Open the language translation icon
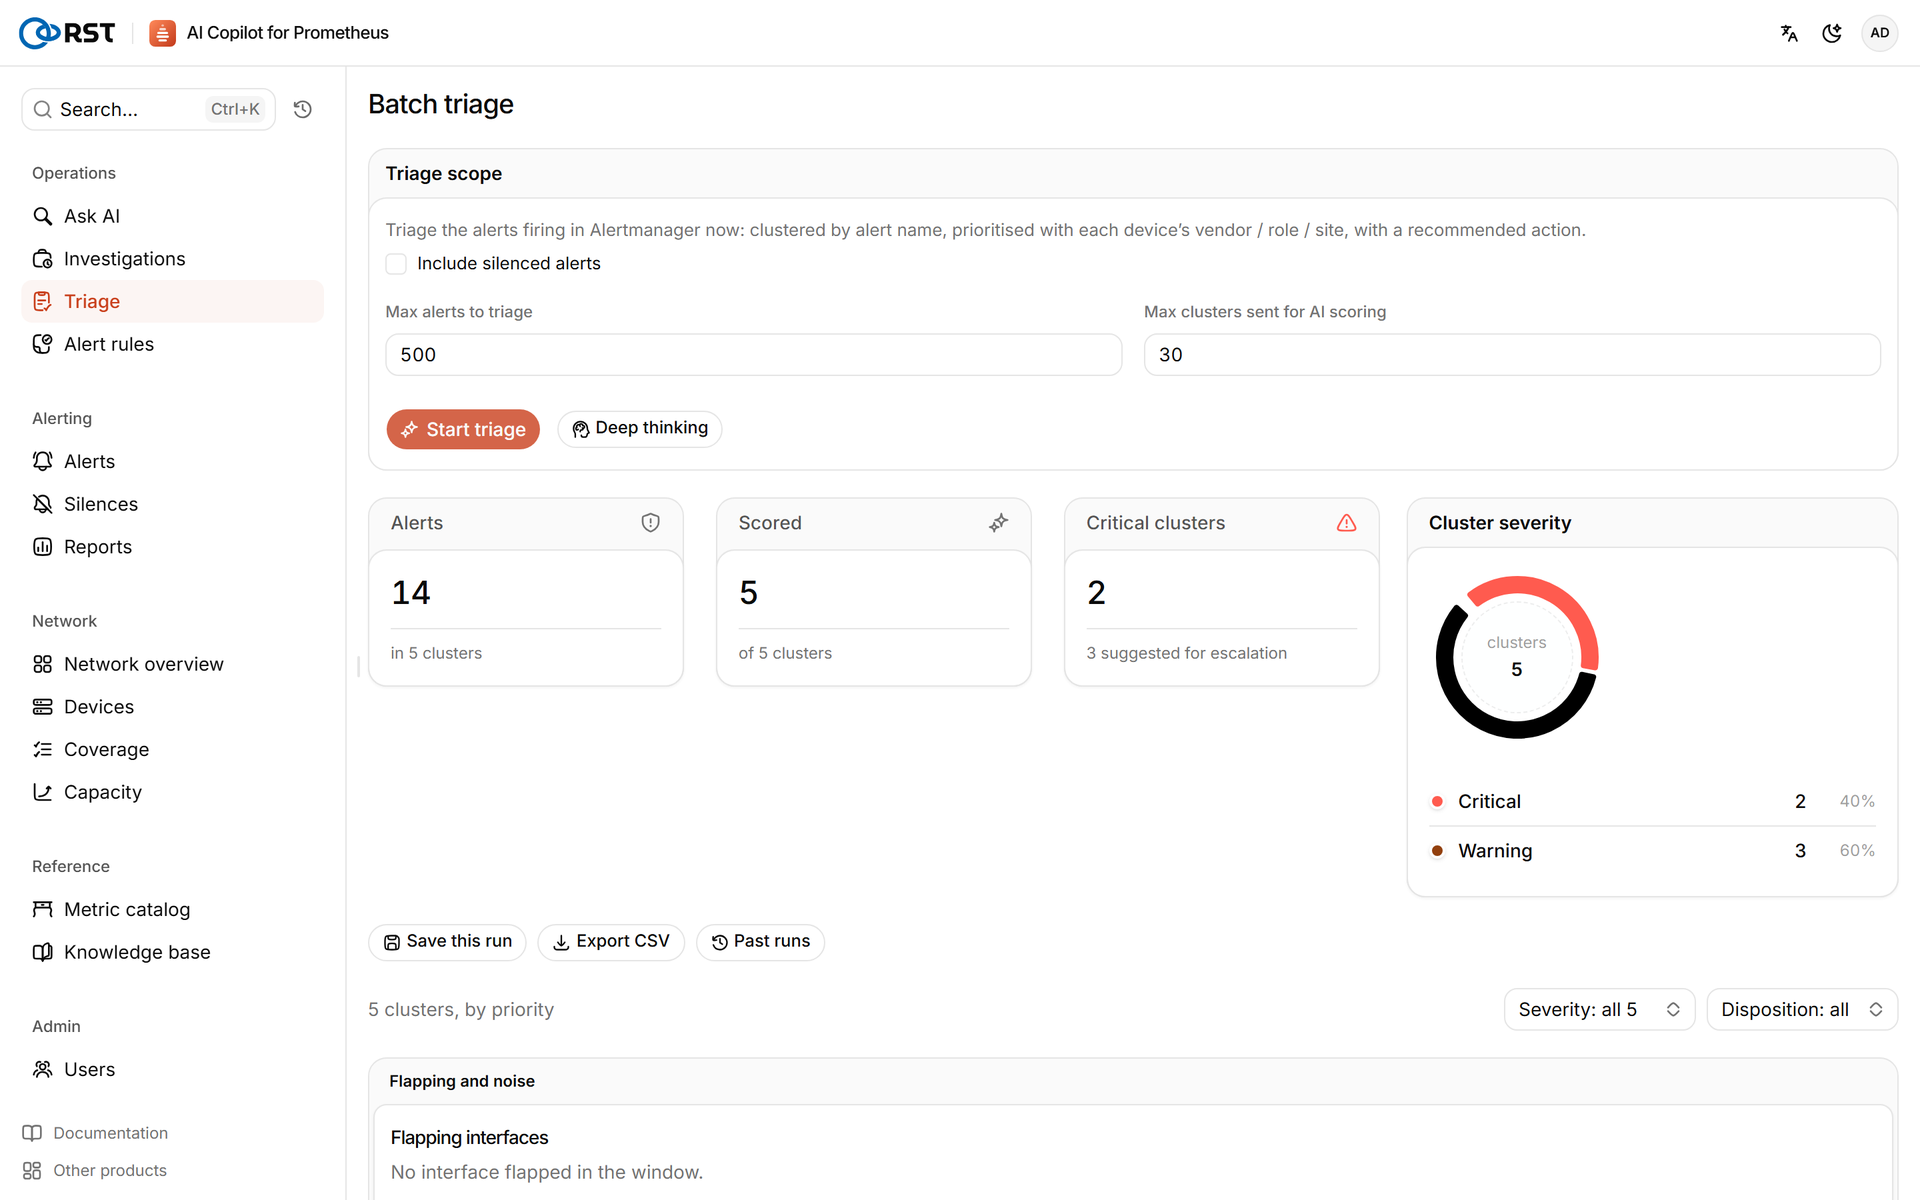This screenshot has height=1200, width=1920. click(1789, 33)
